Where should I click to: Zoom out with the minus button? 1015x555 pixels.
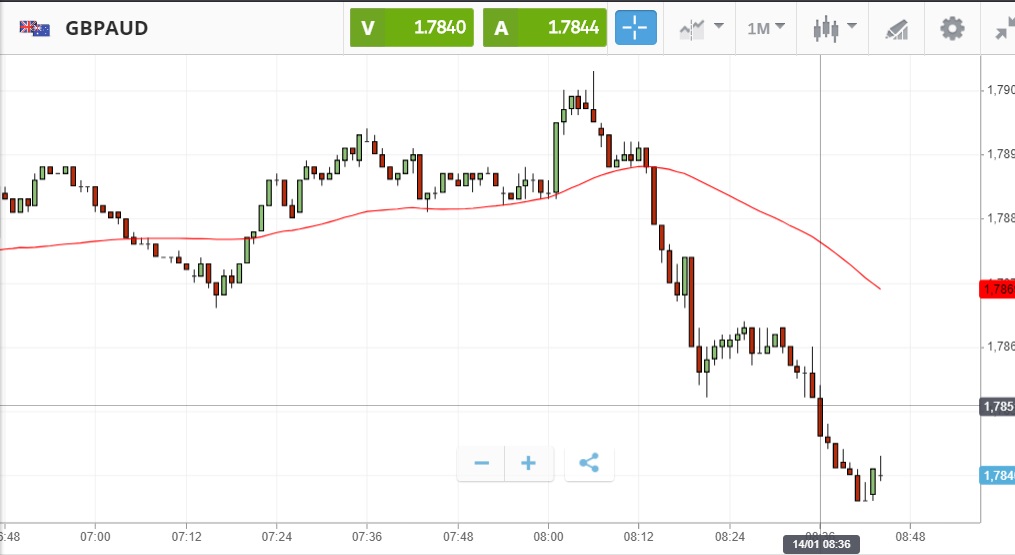tap(481, 463)
